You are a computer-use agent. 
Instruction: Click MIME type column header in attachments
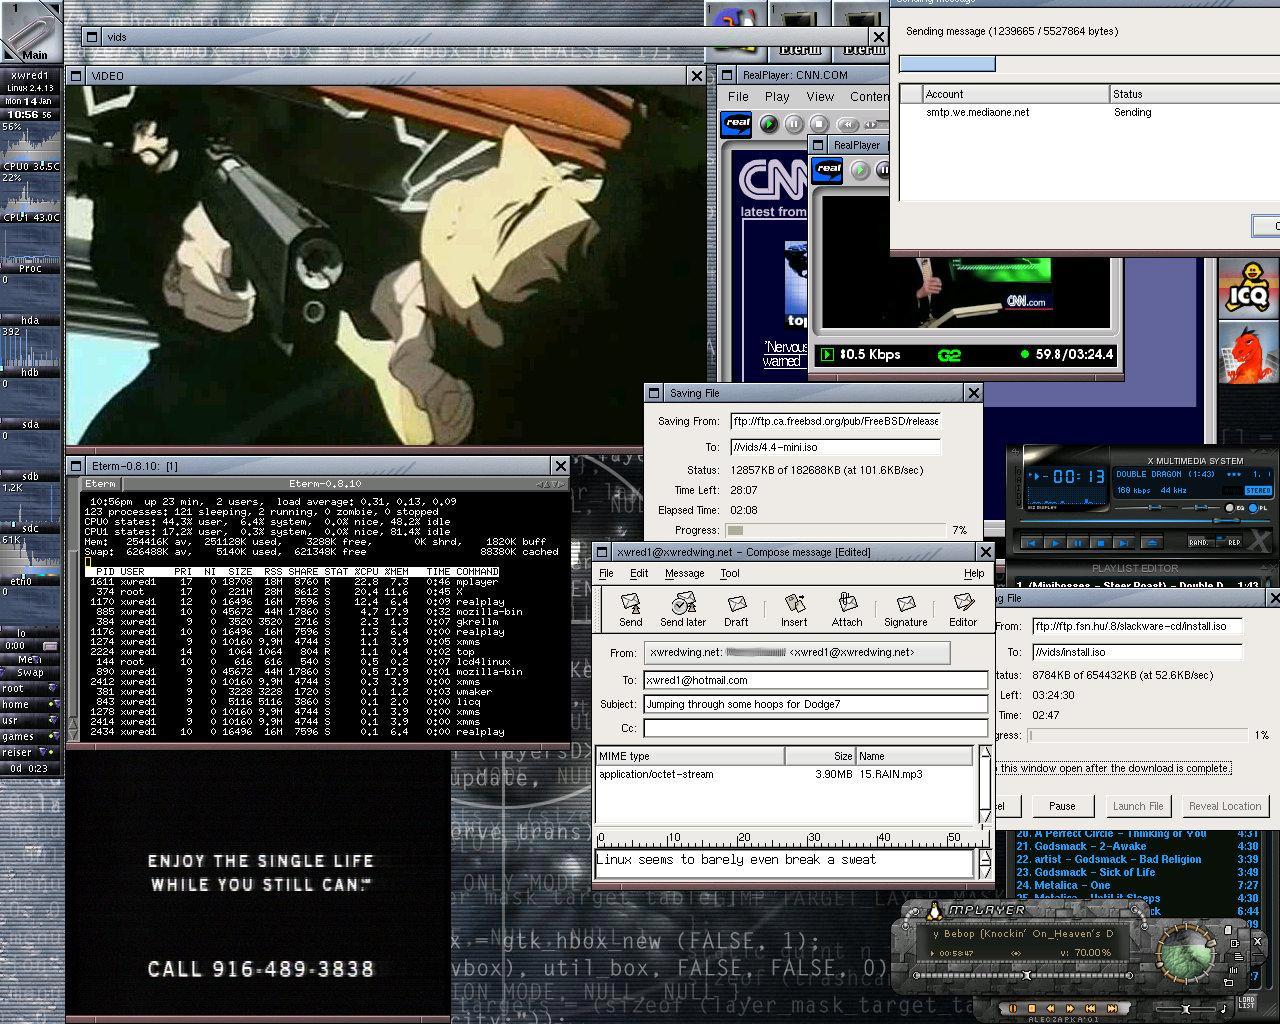(690, 756)
